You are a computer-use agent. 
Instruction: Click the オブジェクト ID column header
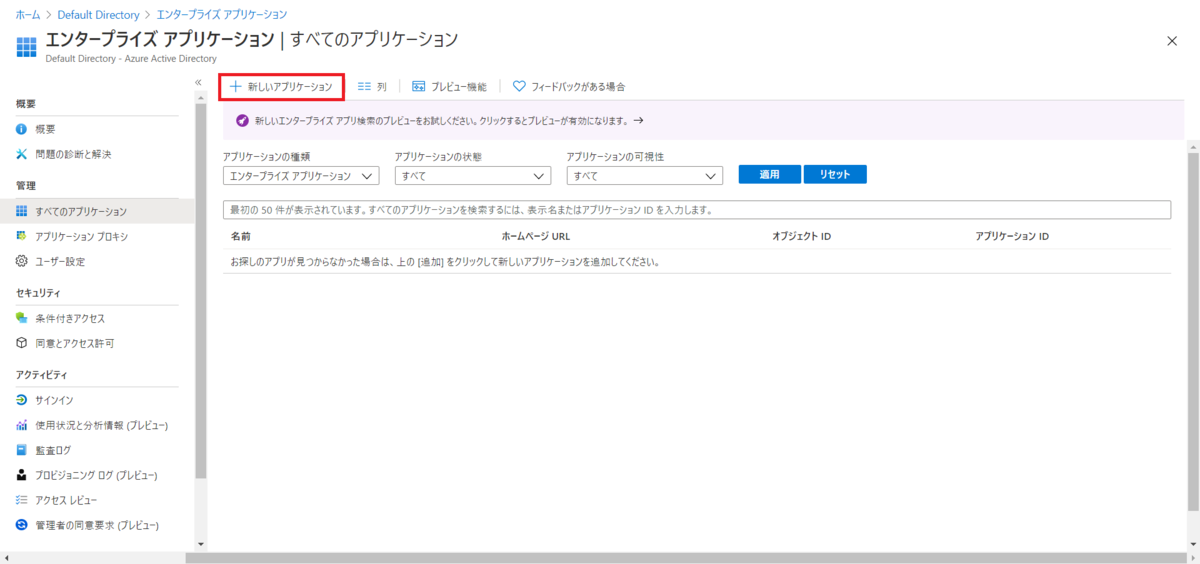(x=802, y=237)
